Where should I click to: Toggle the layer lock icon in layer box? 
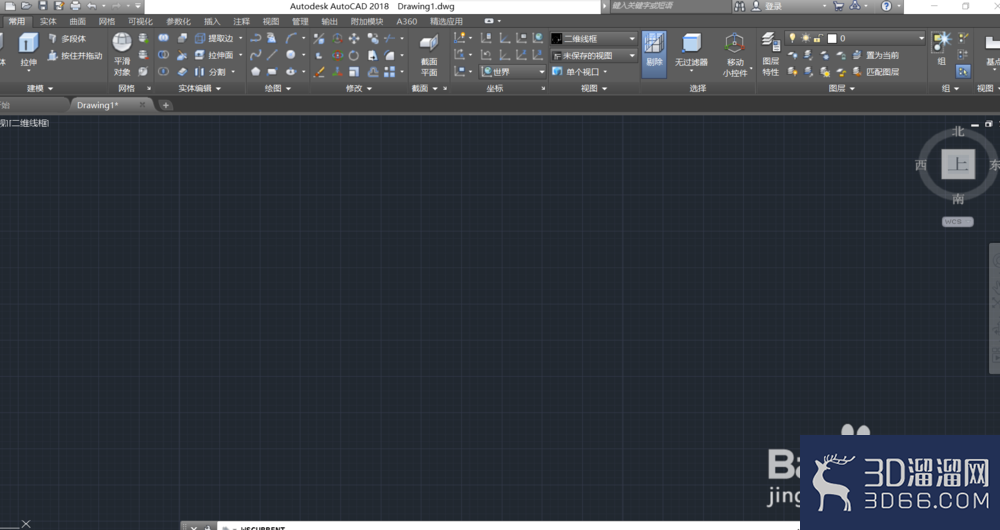pos(818,38)
